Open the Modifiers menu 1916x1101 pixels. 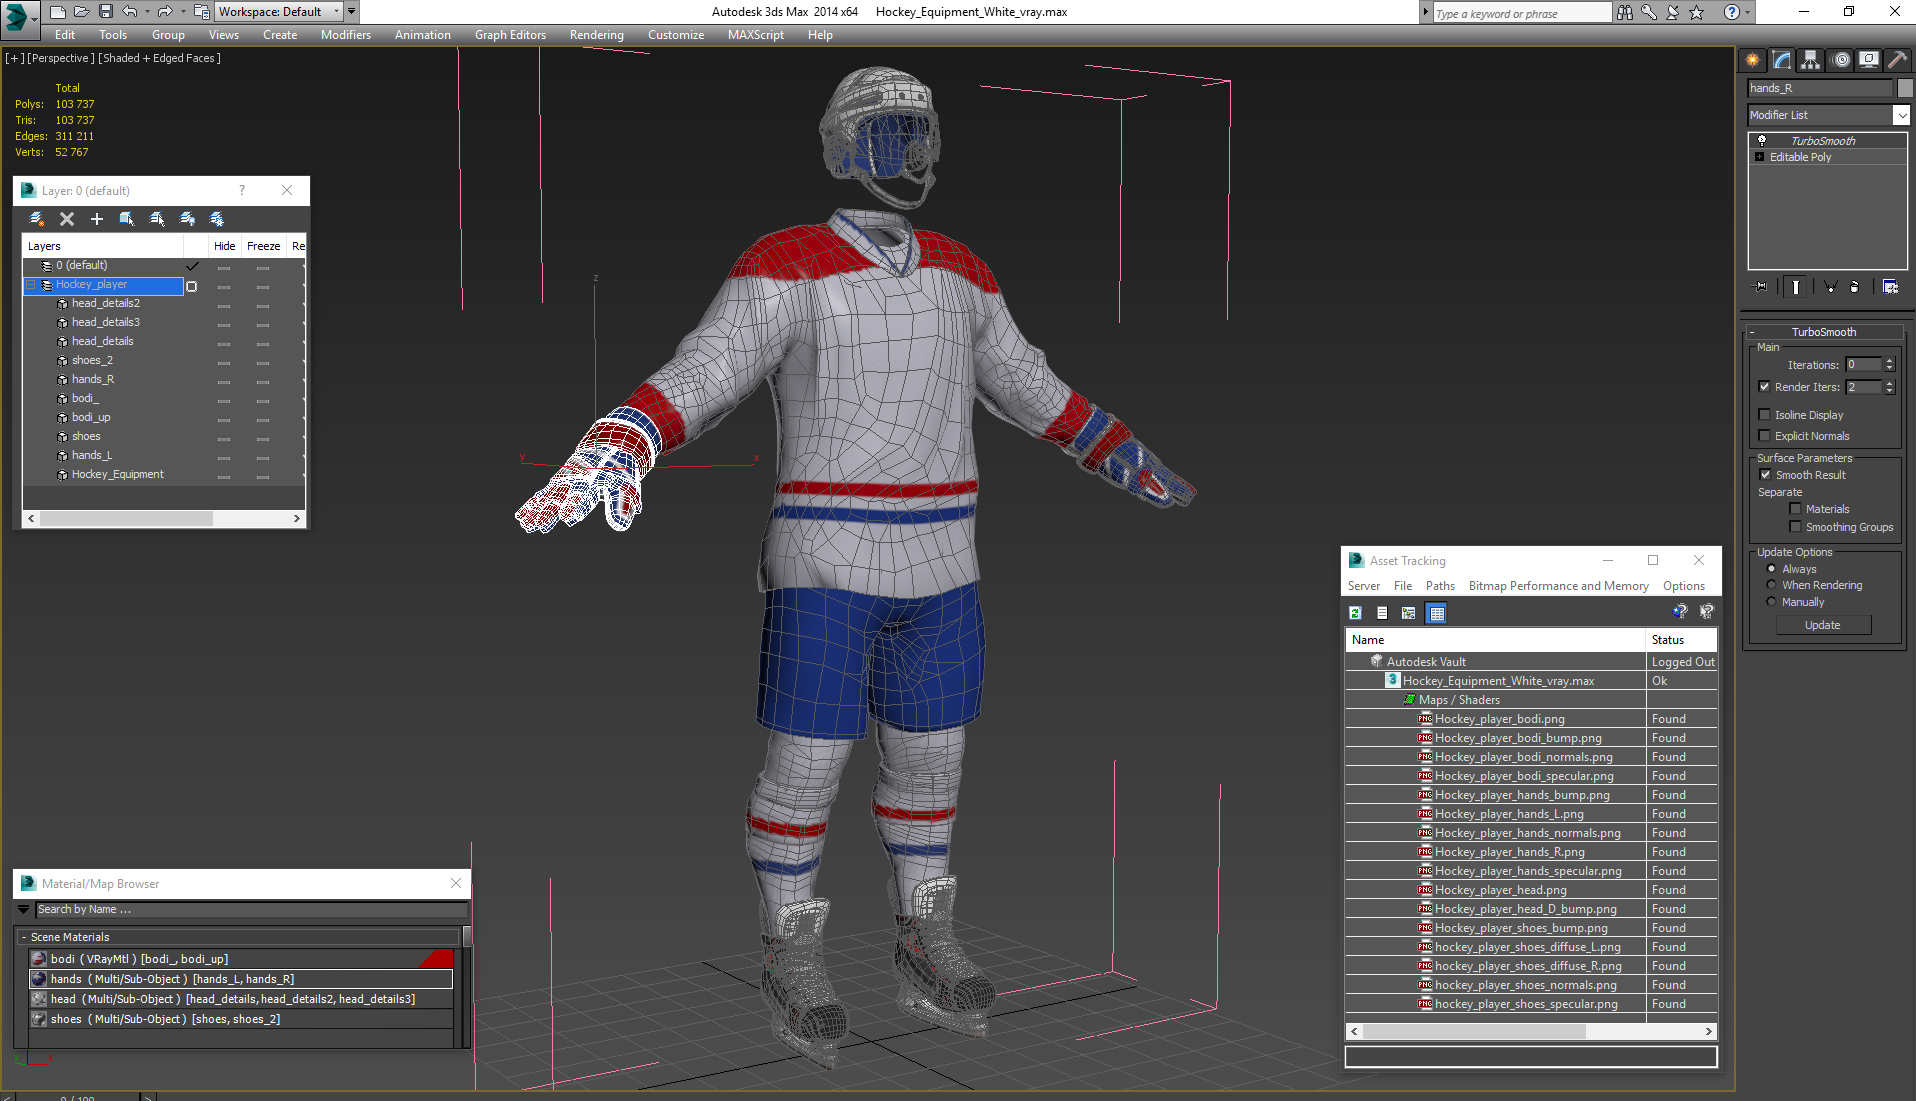[346, 35]
